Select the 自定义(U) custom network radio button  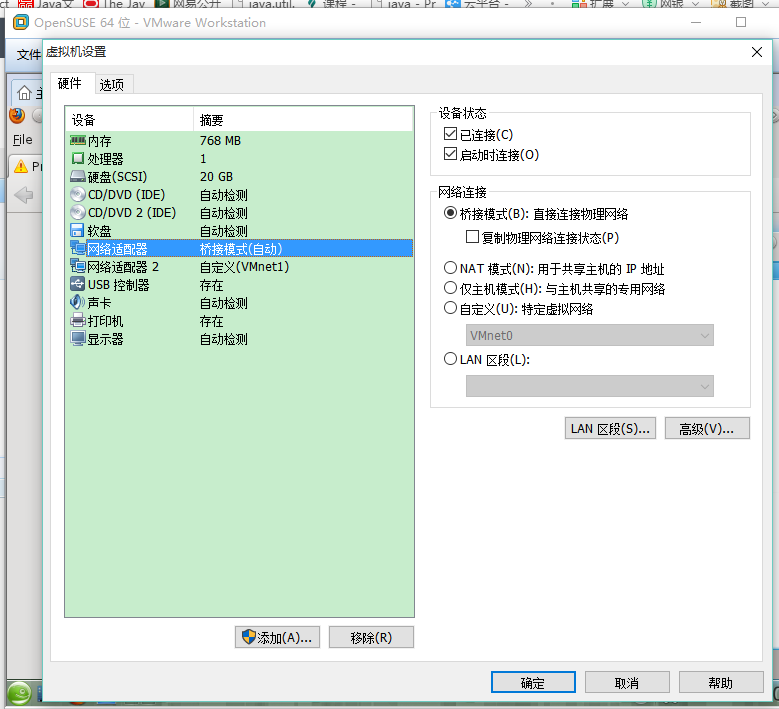[450, 308]
